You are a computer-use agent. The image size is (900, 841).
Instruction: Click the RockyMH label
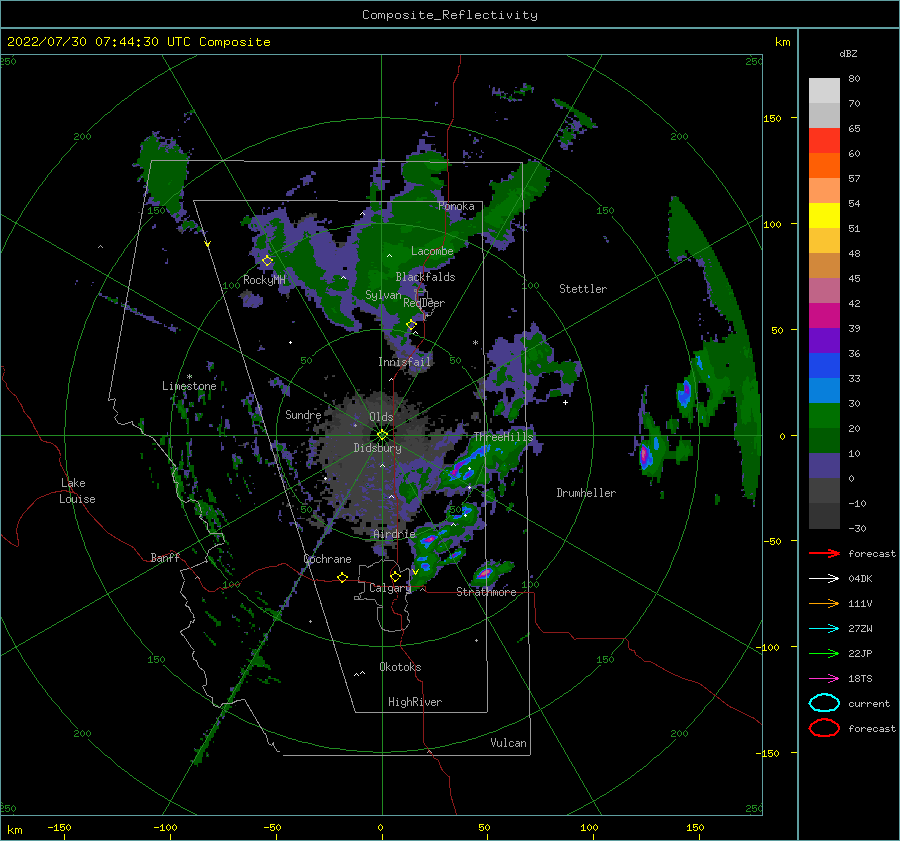[264, 280]
